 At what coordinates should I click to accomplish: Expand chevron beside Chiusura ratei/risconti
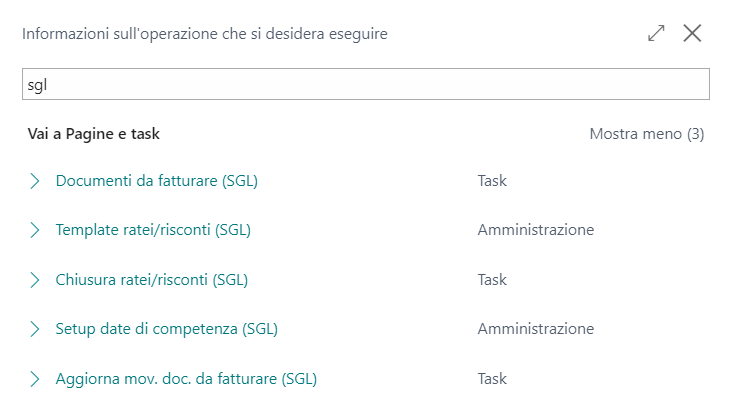[35, 280]
